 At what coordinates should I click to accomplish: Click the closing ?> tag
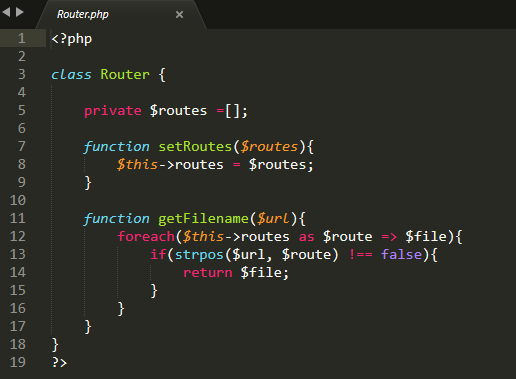point(59,362)
